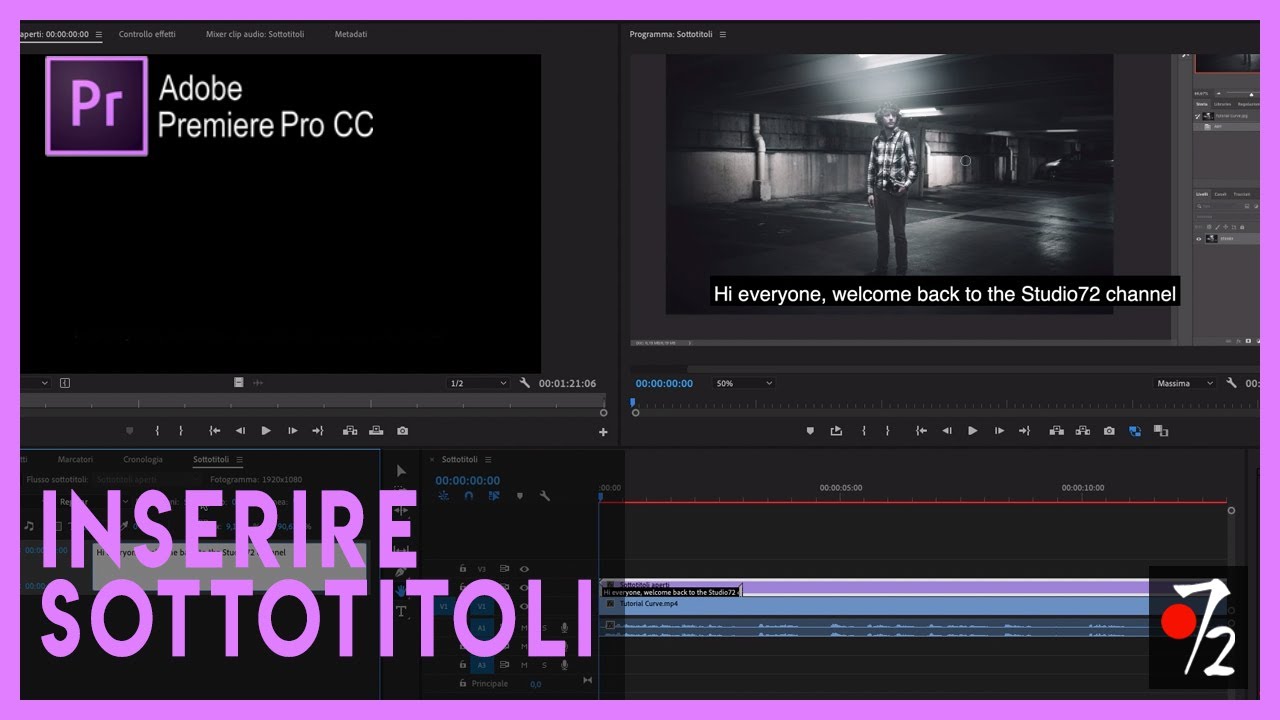Mark Out in the Source monitor
This screenshot has height=720, width=1280.
181,431
